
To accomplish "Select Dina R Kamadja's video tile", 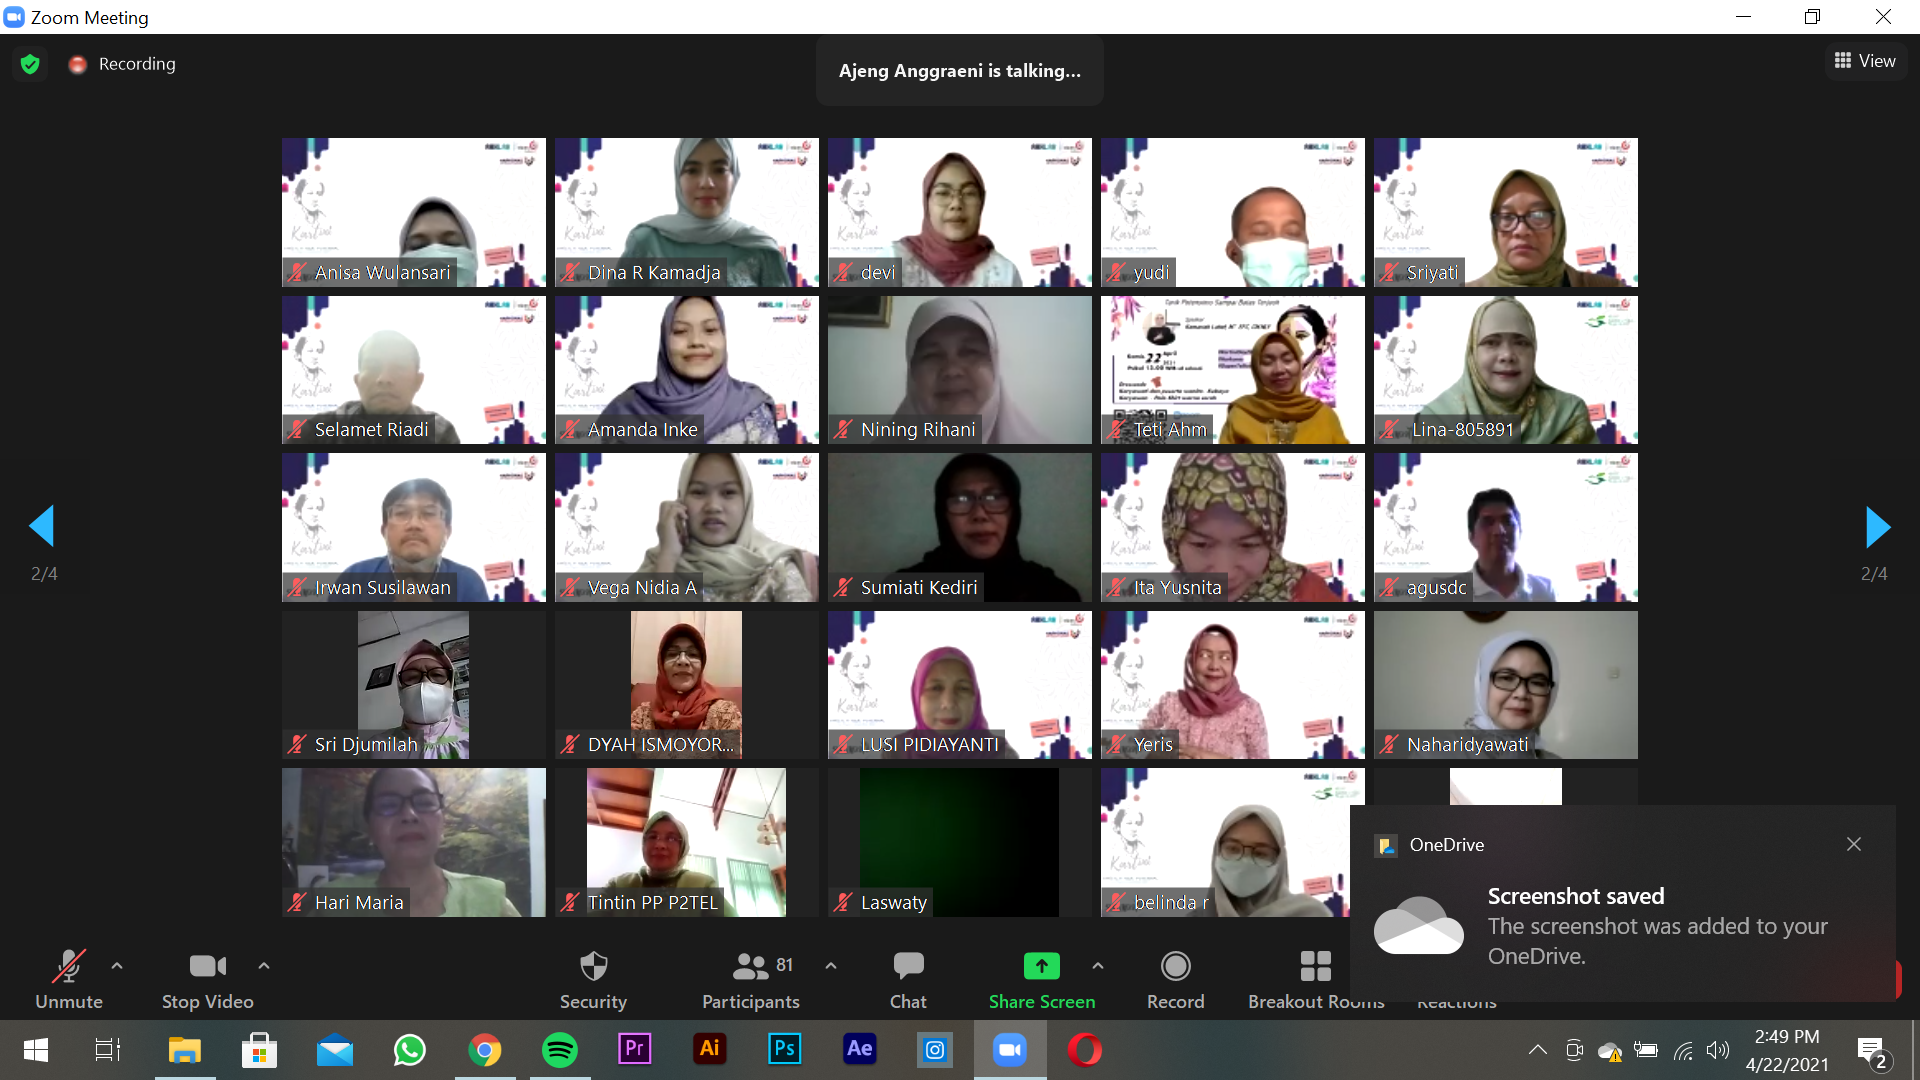I will pos(686,212).
